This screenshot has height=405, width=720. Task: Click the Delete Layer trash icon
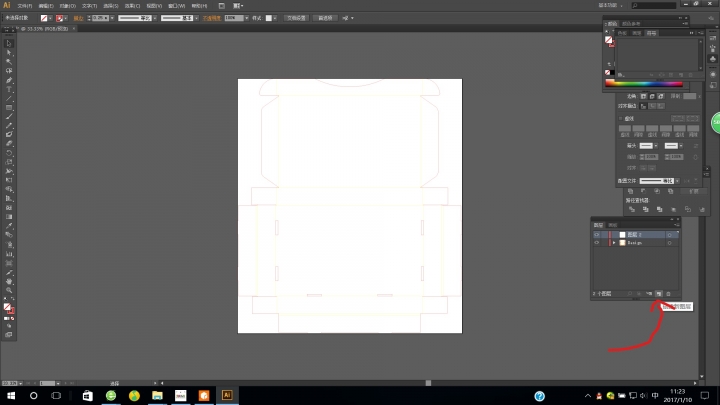669,293
